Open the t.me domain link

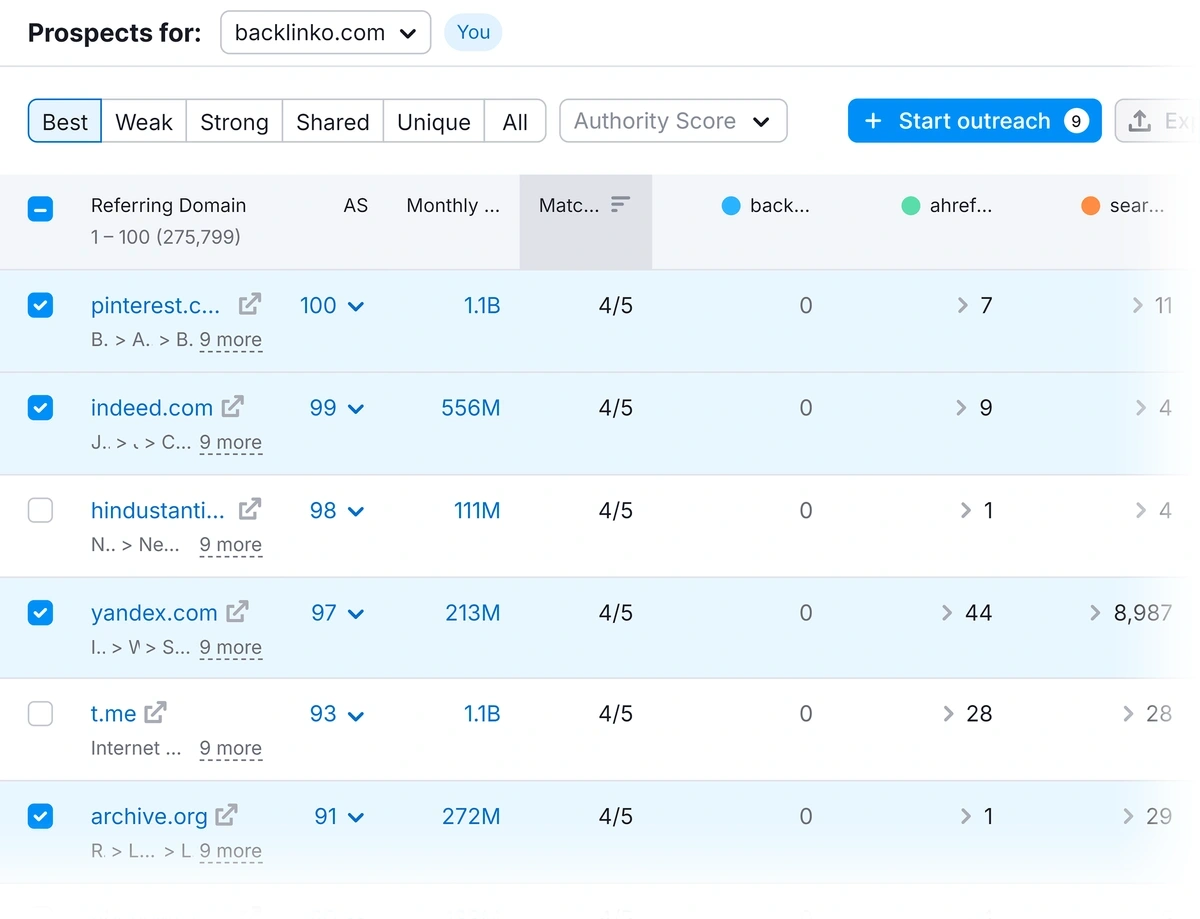click(x=113, y=714)
